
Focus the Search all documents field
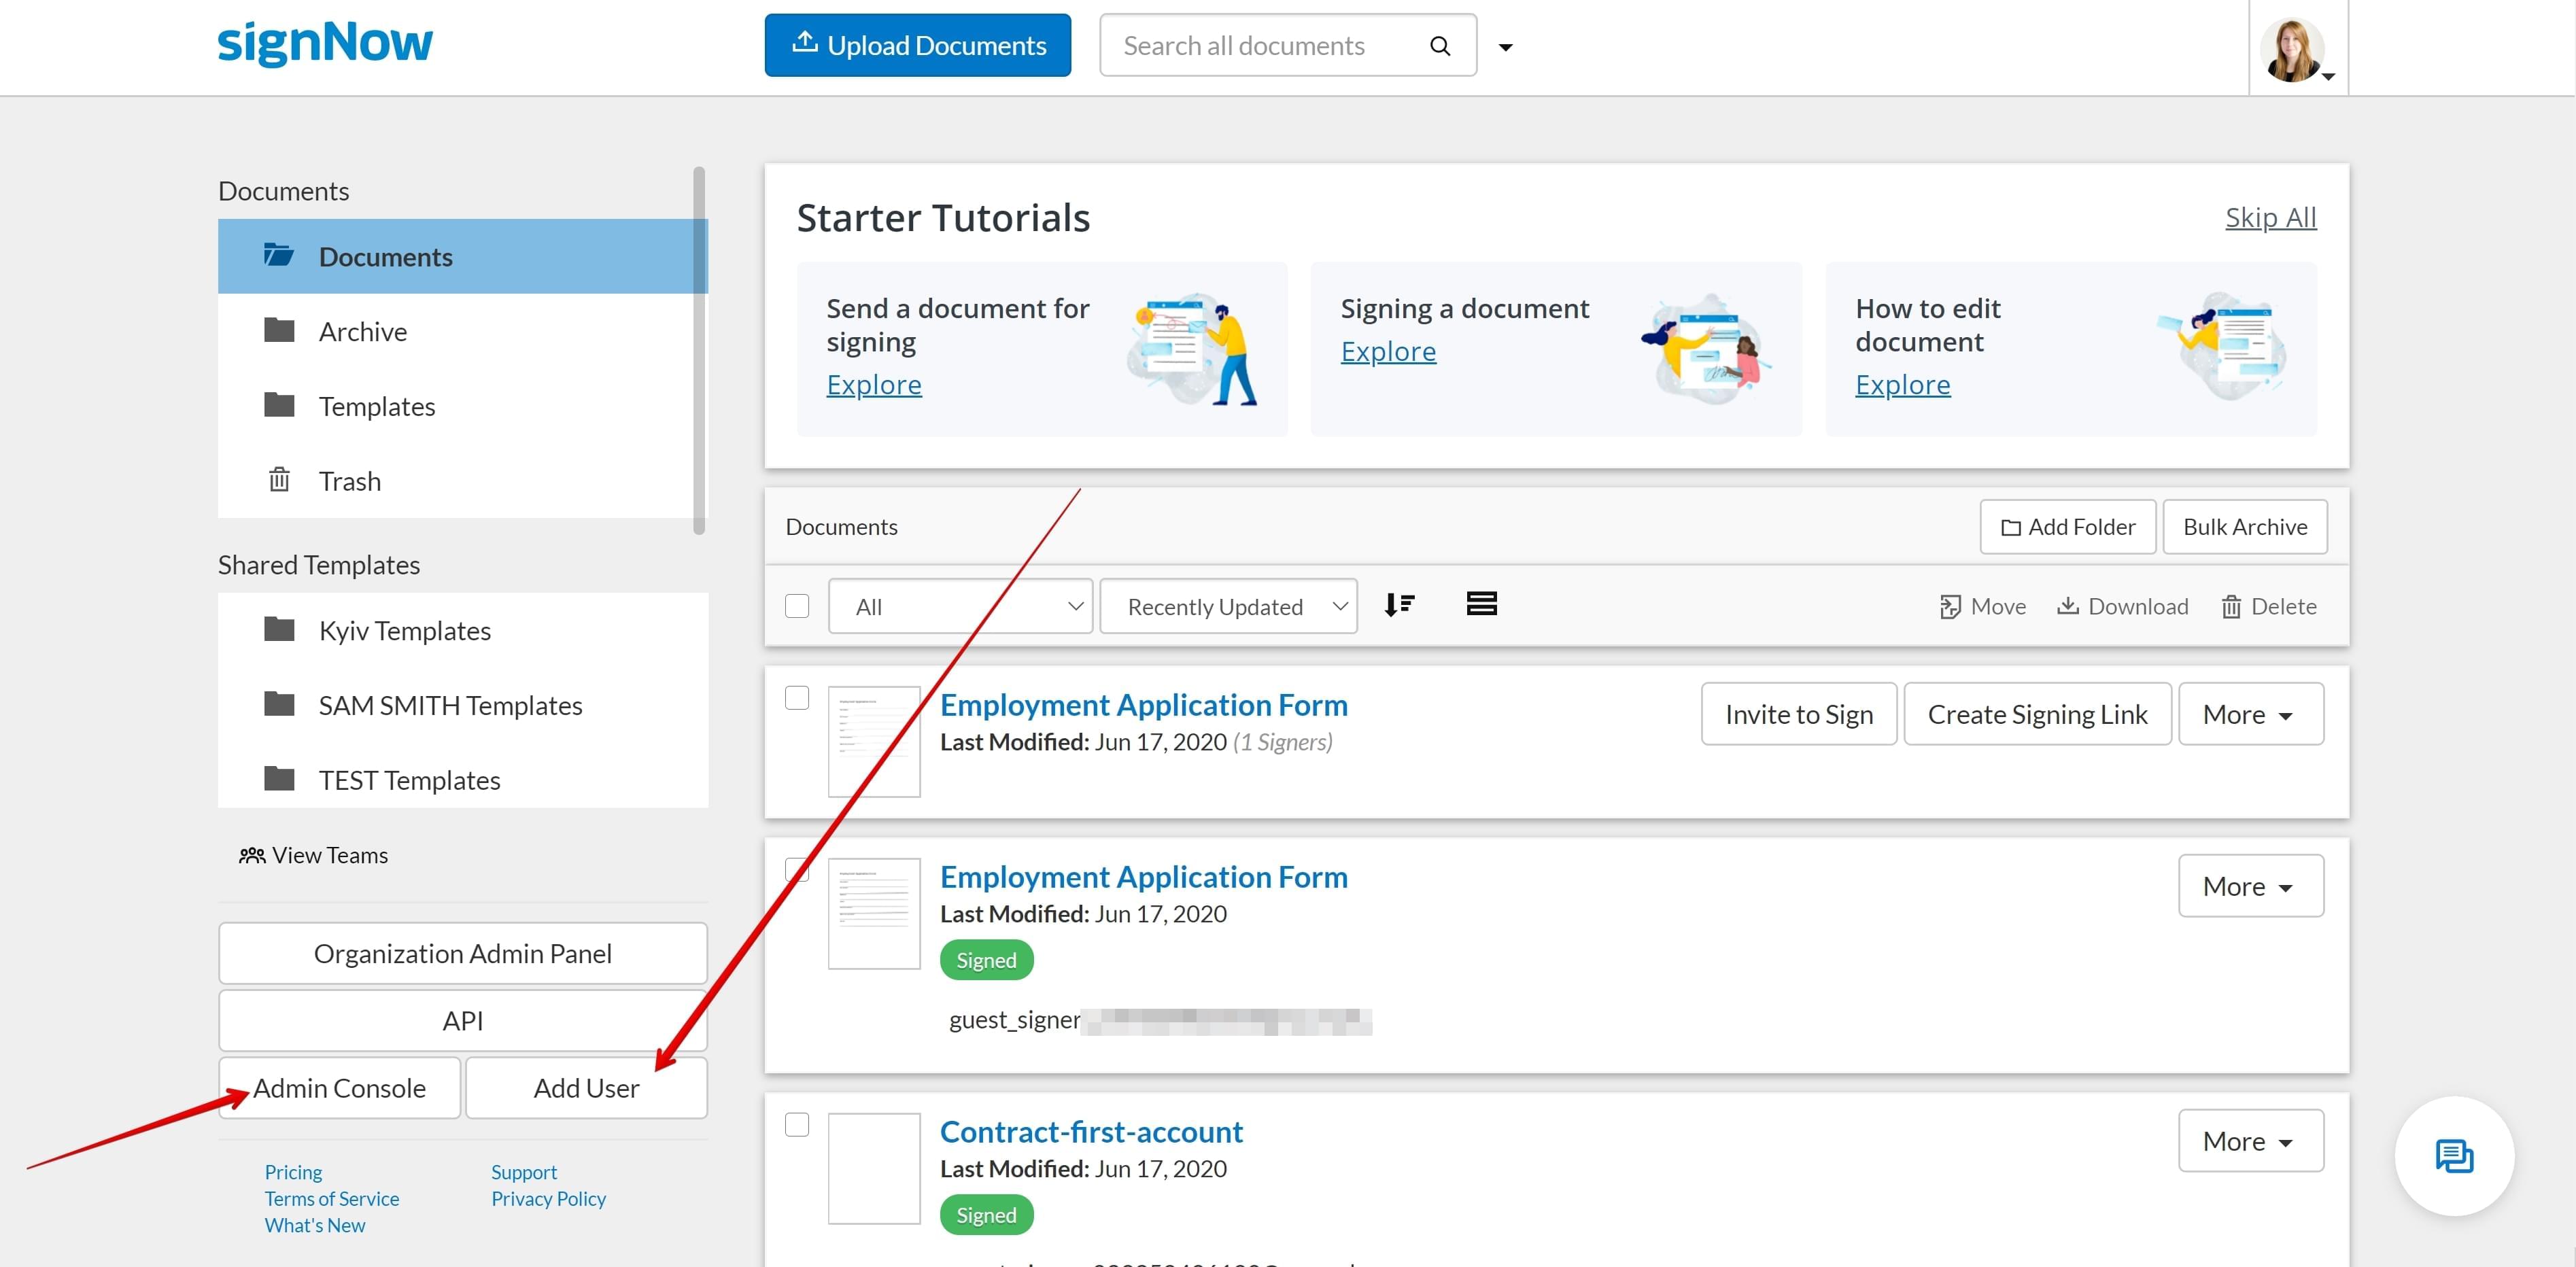(1288, 45)
